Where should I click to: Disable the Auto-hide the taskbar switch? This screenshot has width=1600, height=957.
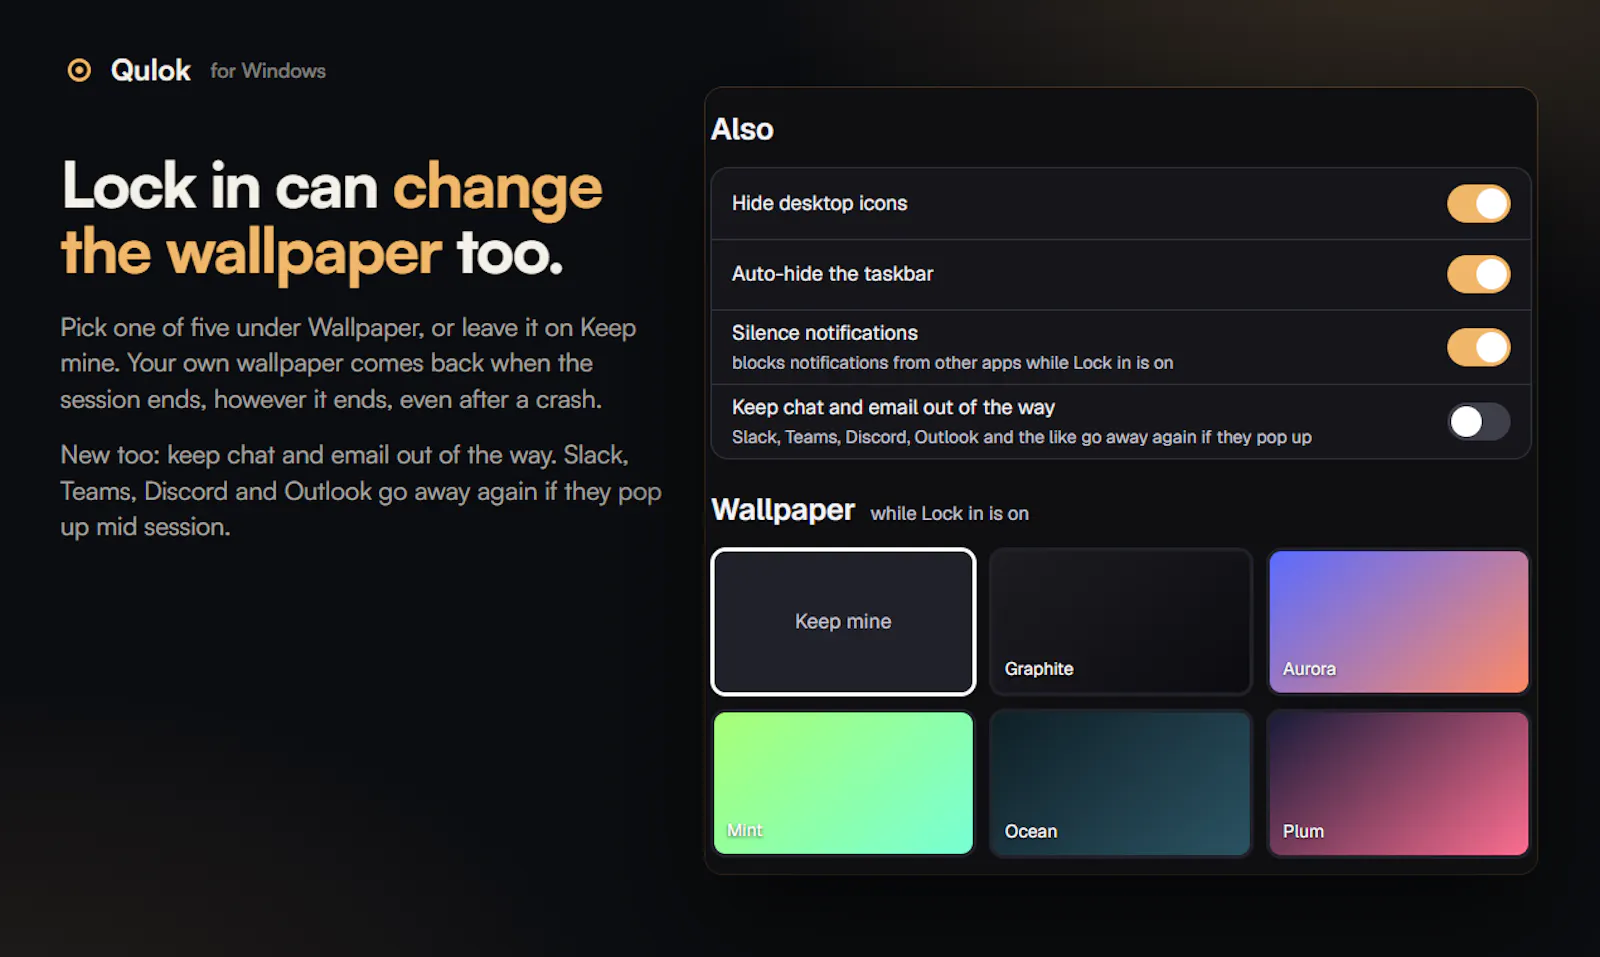1478,274
